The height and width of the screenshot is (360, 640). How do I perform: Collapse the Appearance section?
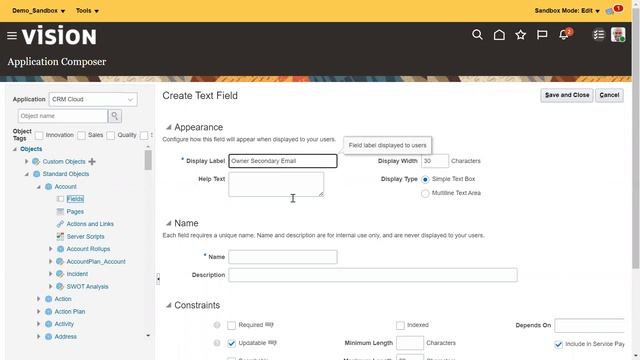pyautogui.click(x=169, y=127)
